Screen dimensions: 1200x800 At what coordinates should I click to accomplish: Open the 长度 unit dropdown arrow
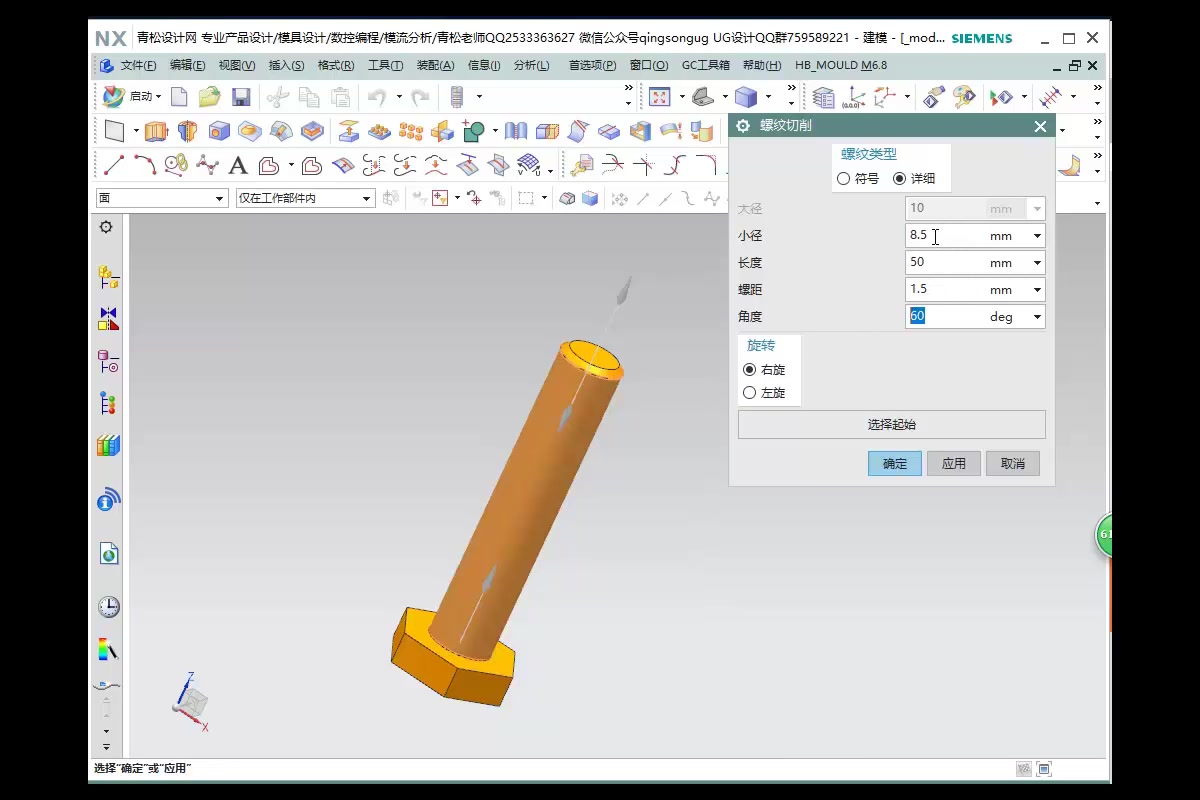coord(1037,263)
